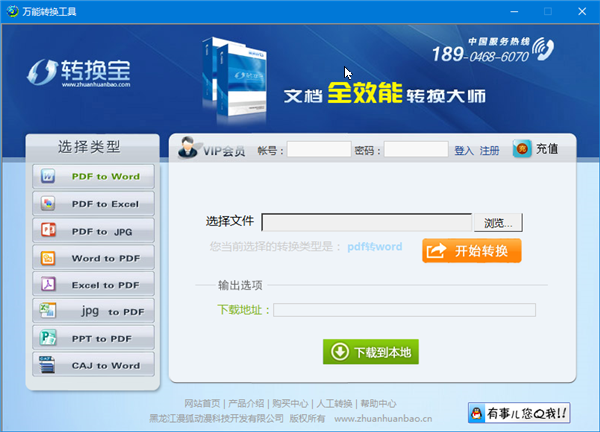The image size is (600, 432).
Task: Switch to PDF to JPG conversion
Action: (93, 230)
